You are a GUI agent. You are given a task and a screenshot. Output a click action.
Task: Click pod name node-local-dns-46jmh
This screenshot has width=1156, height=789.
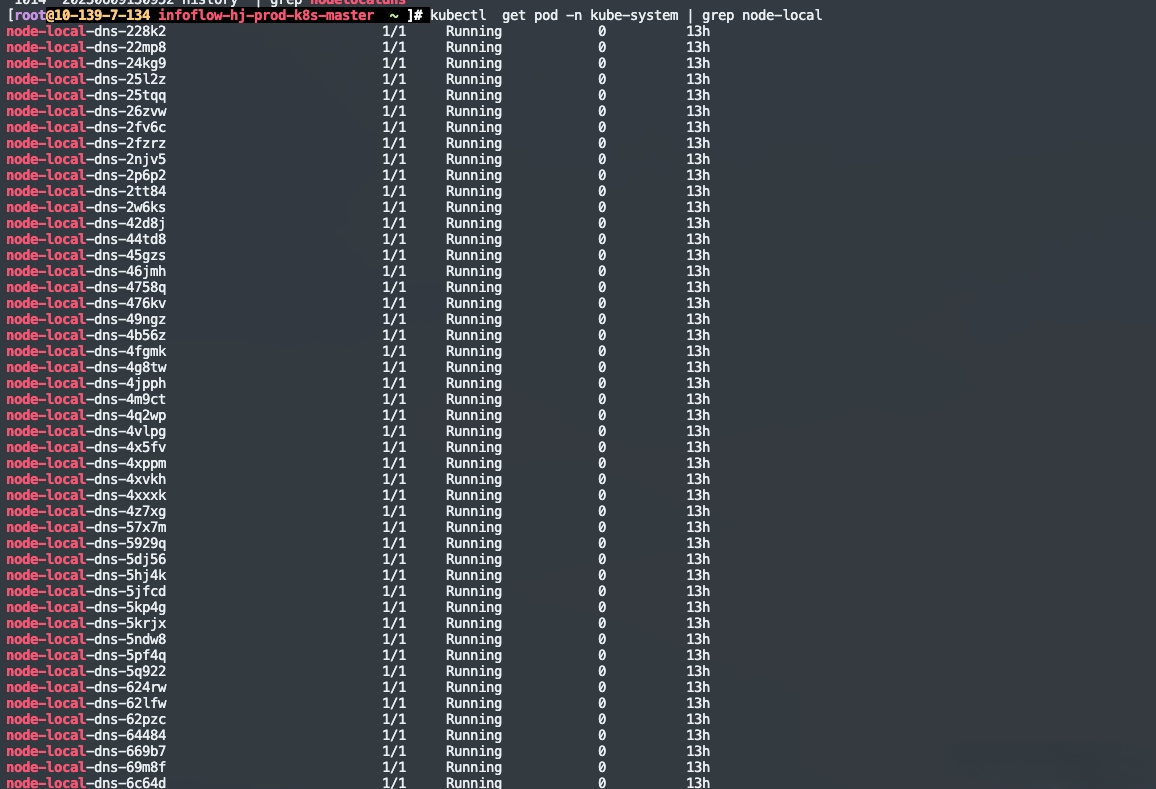[x=86, y=271]
